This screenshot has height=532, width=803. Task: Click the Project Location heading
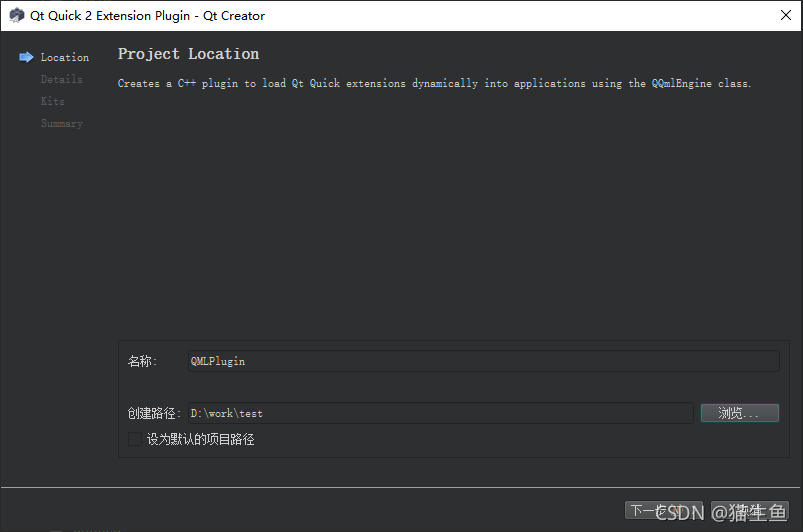coord(188,54)
